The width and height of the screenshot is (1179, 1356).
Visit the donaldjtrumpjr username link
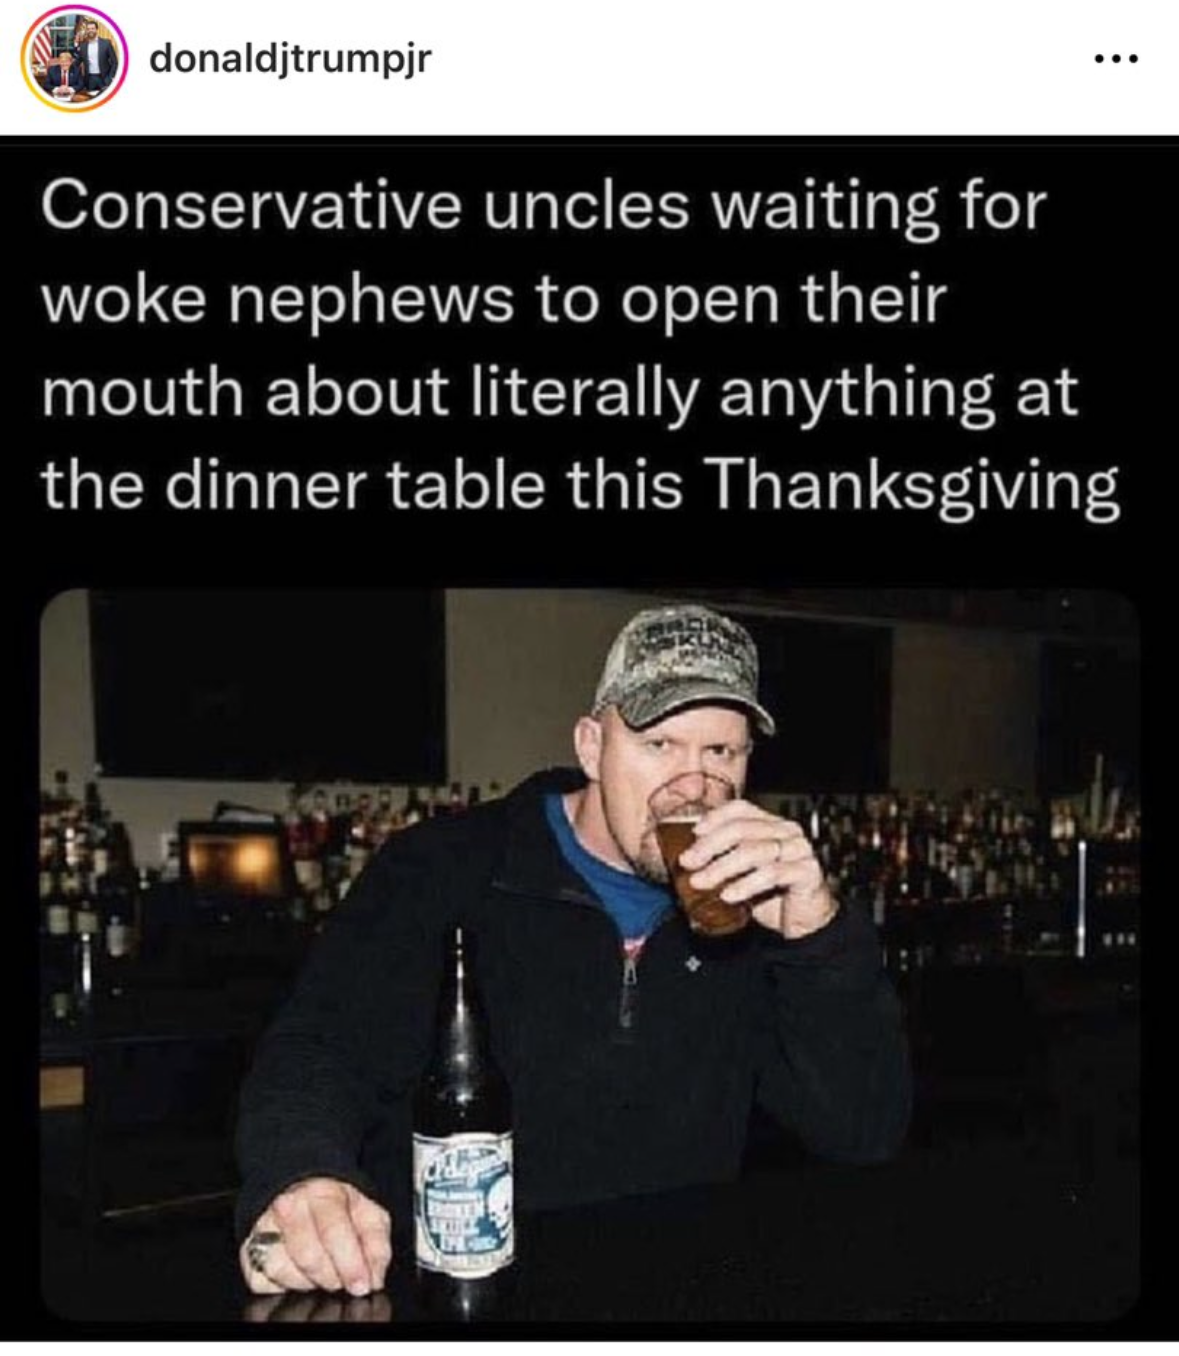pos(290,59)
